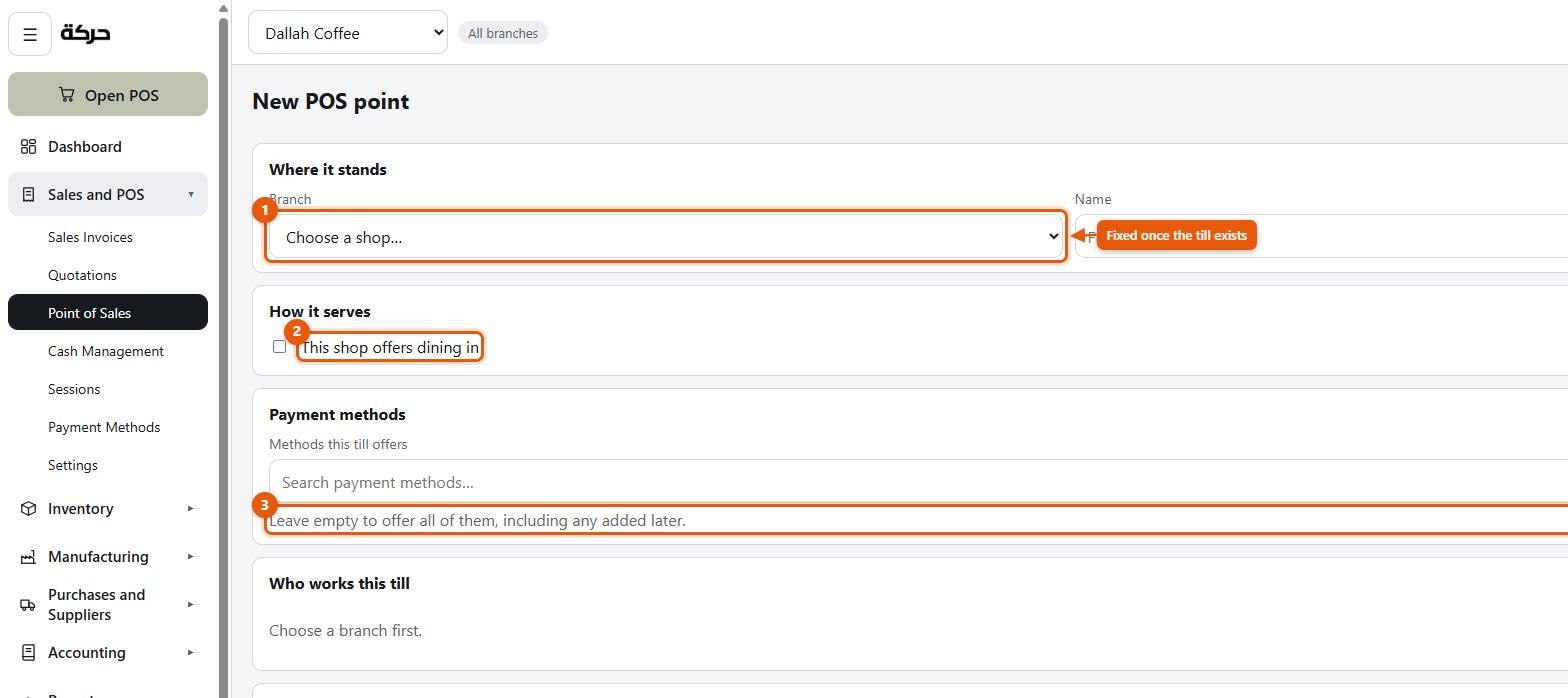This screenshot has height=698, width=1568.
Task: Click the All branches badge
Action: click(503, 33)
